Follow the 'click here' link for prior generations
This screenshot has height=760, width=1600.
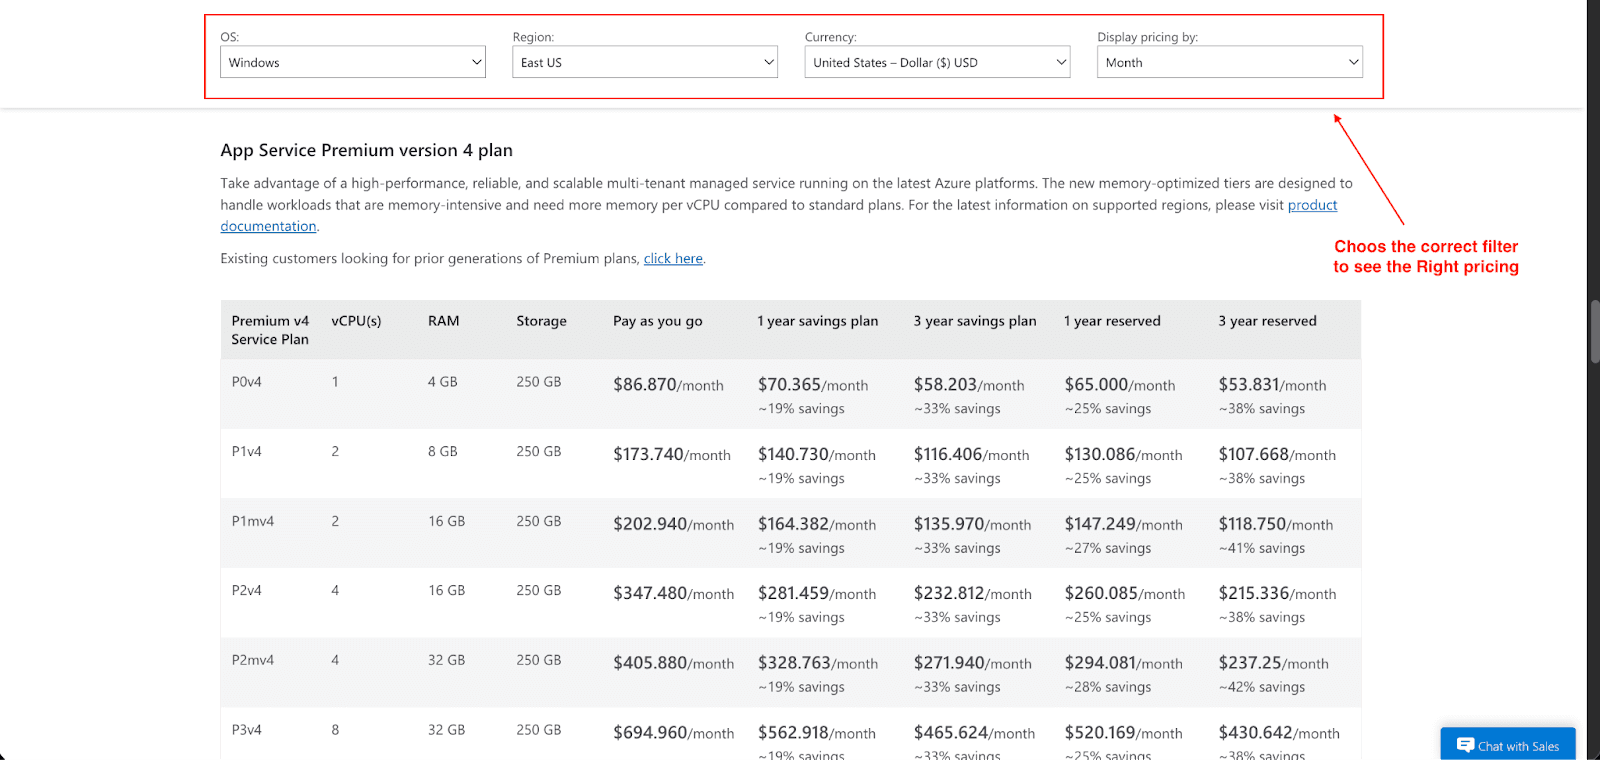672,258
